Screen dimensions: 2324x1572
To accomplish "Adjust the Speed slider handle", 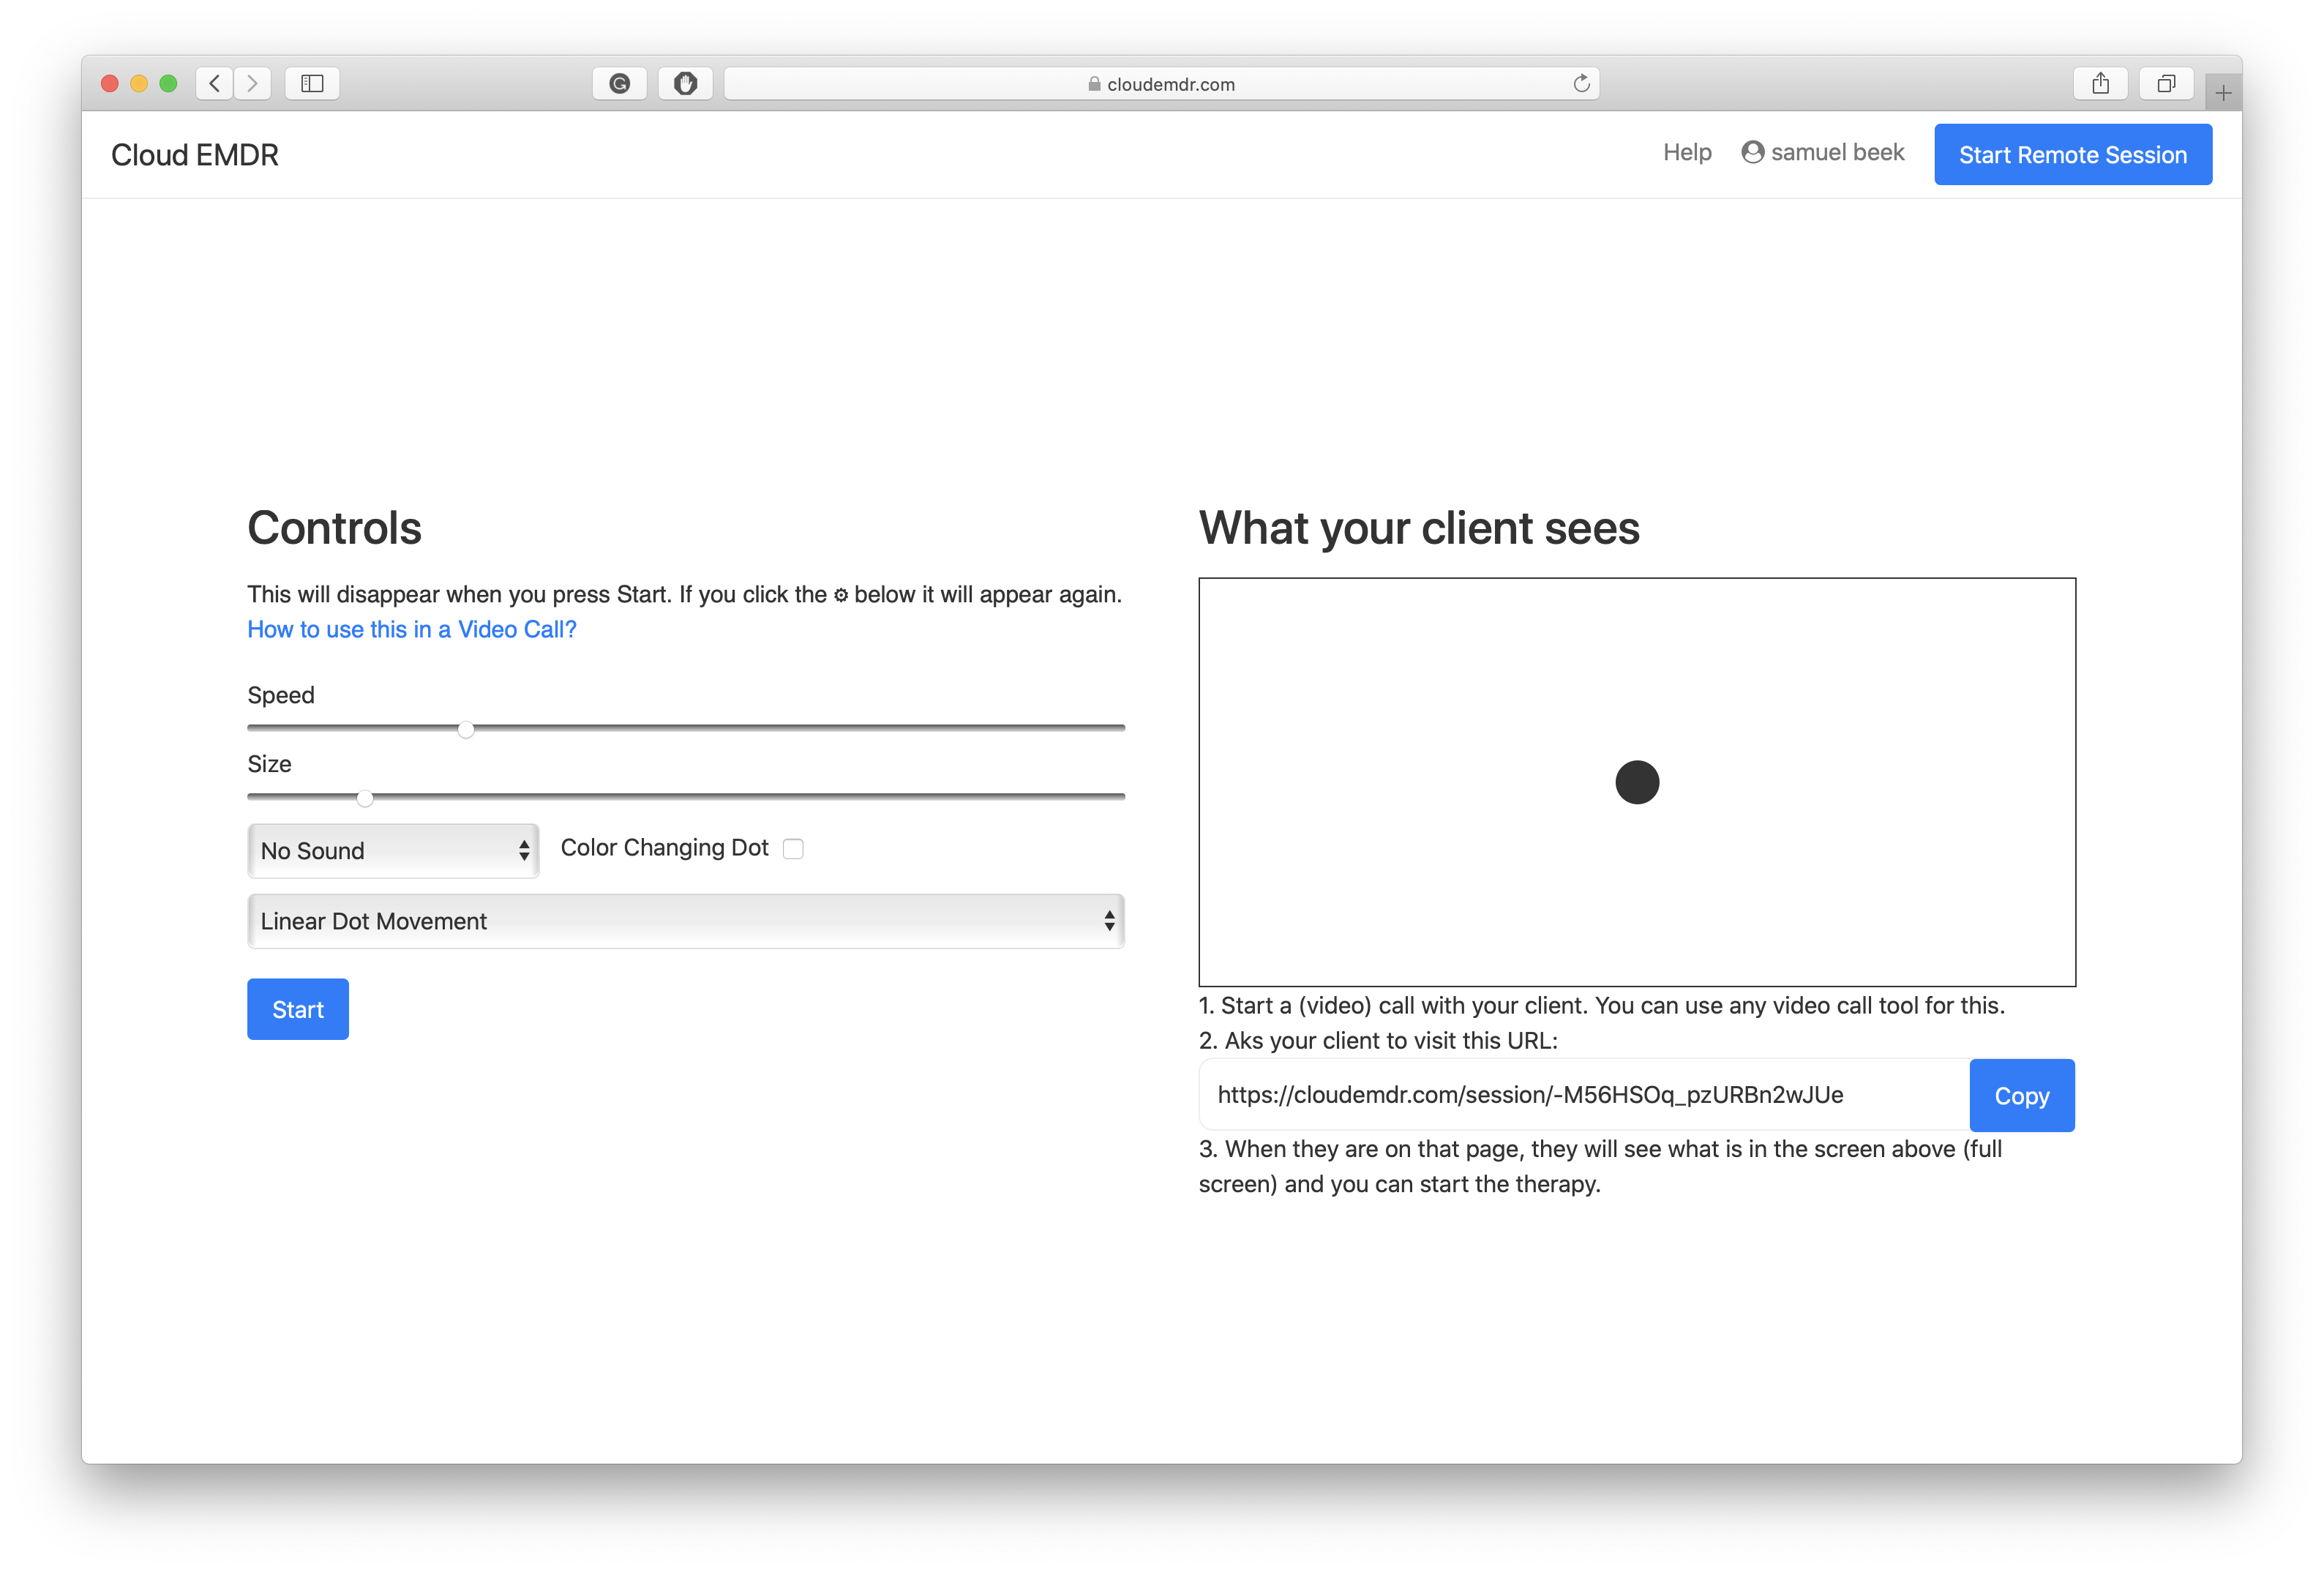I will [x=465, y=729].
